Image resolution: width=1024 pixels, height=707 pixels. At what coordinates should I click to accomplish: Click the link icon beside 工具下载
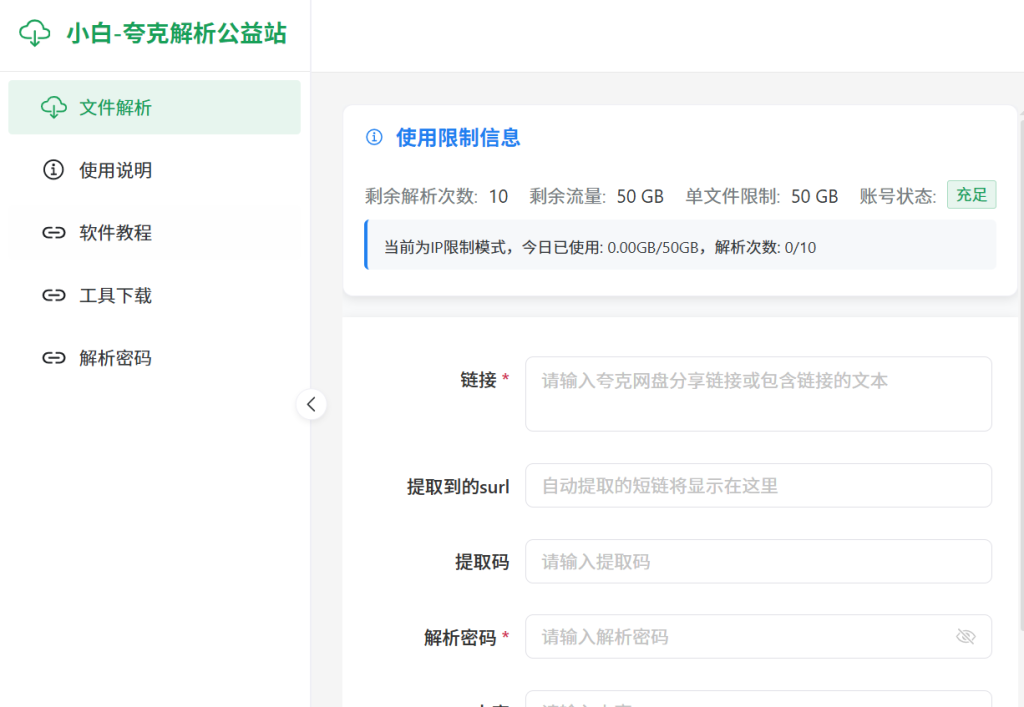pos(54,295)
